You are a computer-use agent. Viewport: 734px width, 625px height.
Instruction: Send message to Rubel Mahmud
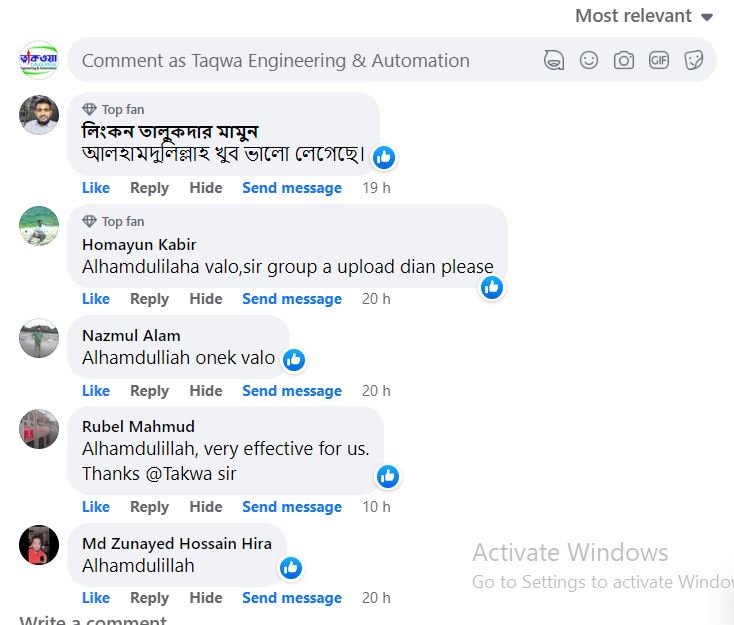click(x=292, y=507)
